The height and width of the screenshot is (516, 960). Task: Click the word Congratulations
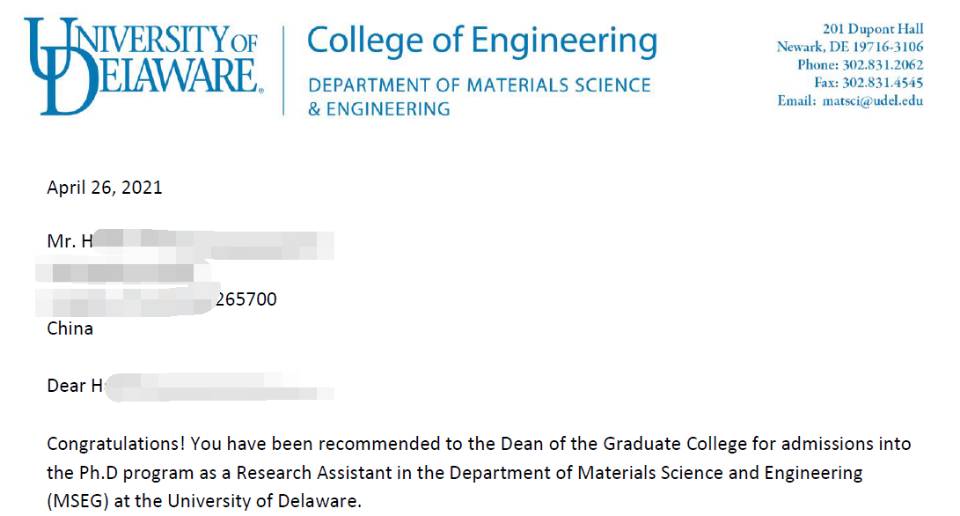[114, 443]
